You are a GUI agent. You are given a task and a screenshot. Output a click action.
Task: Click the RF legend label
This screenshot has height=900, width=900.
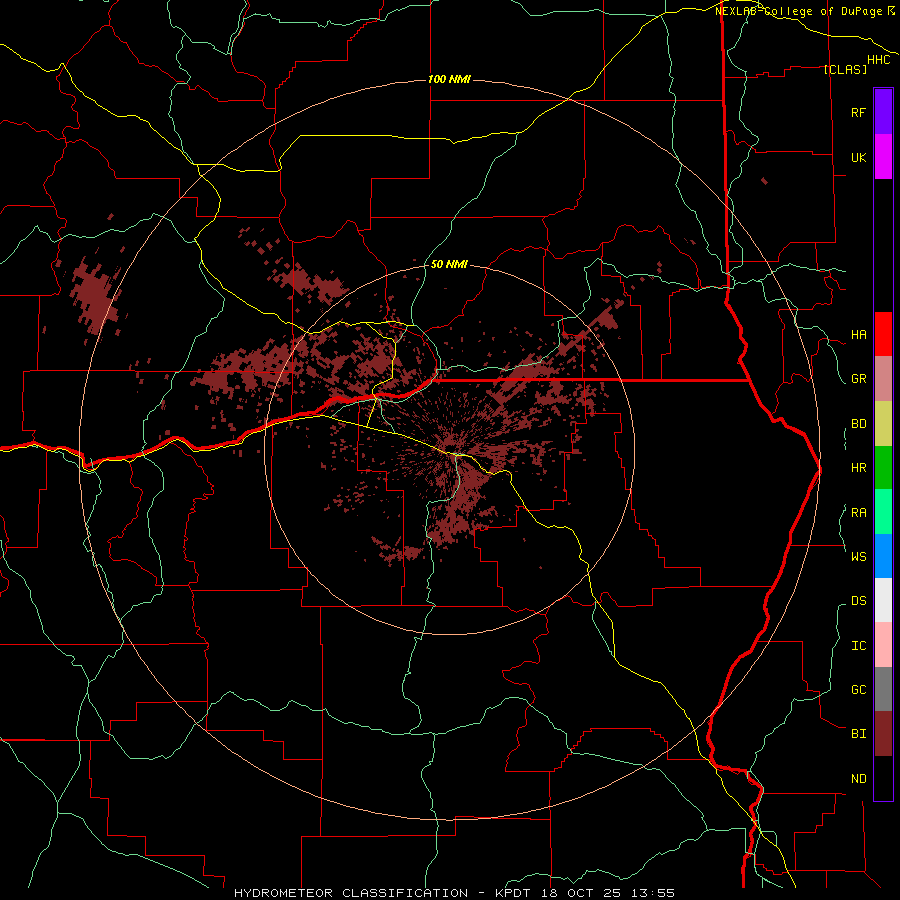[858, 112]
